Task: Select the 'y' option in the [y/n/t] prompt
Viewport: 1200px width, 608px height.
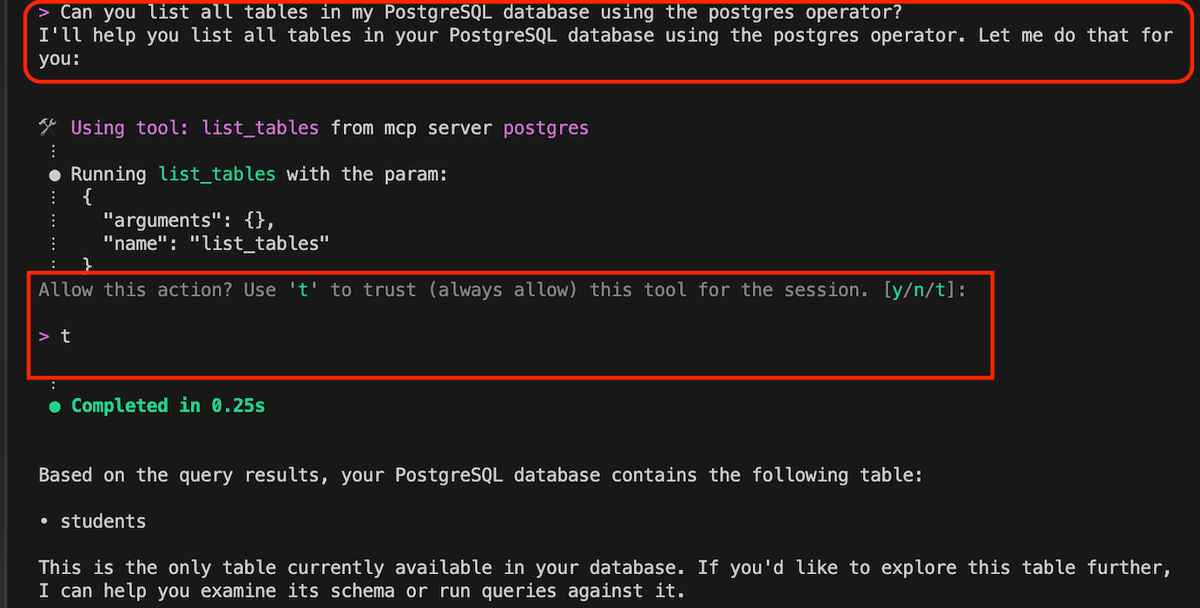Action: point(899,290)
